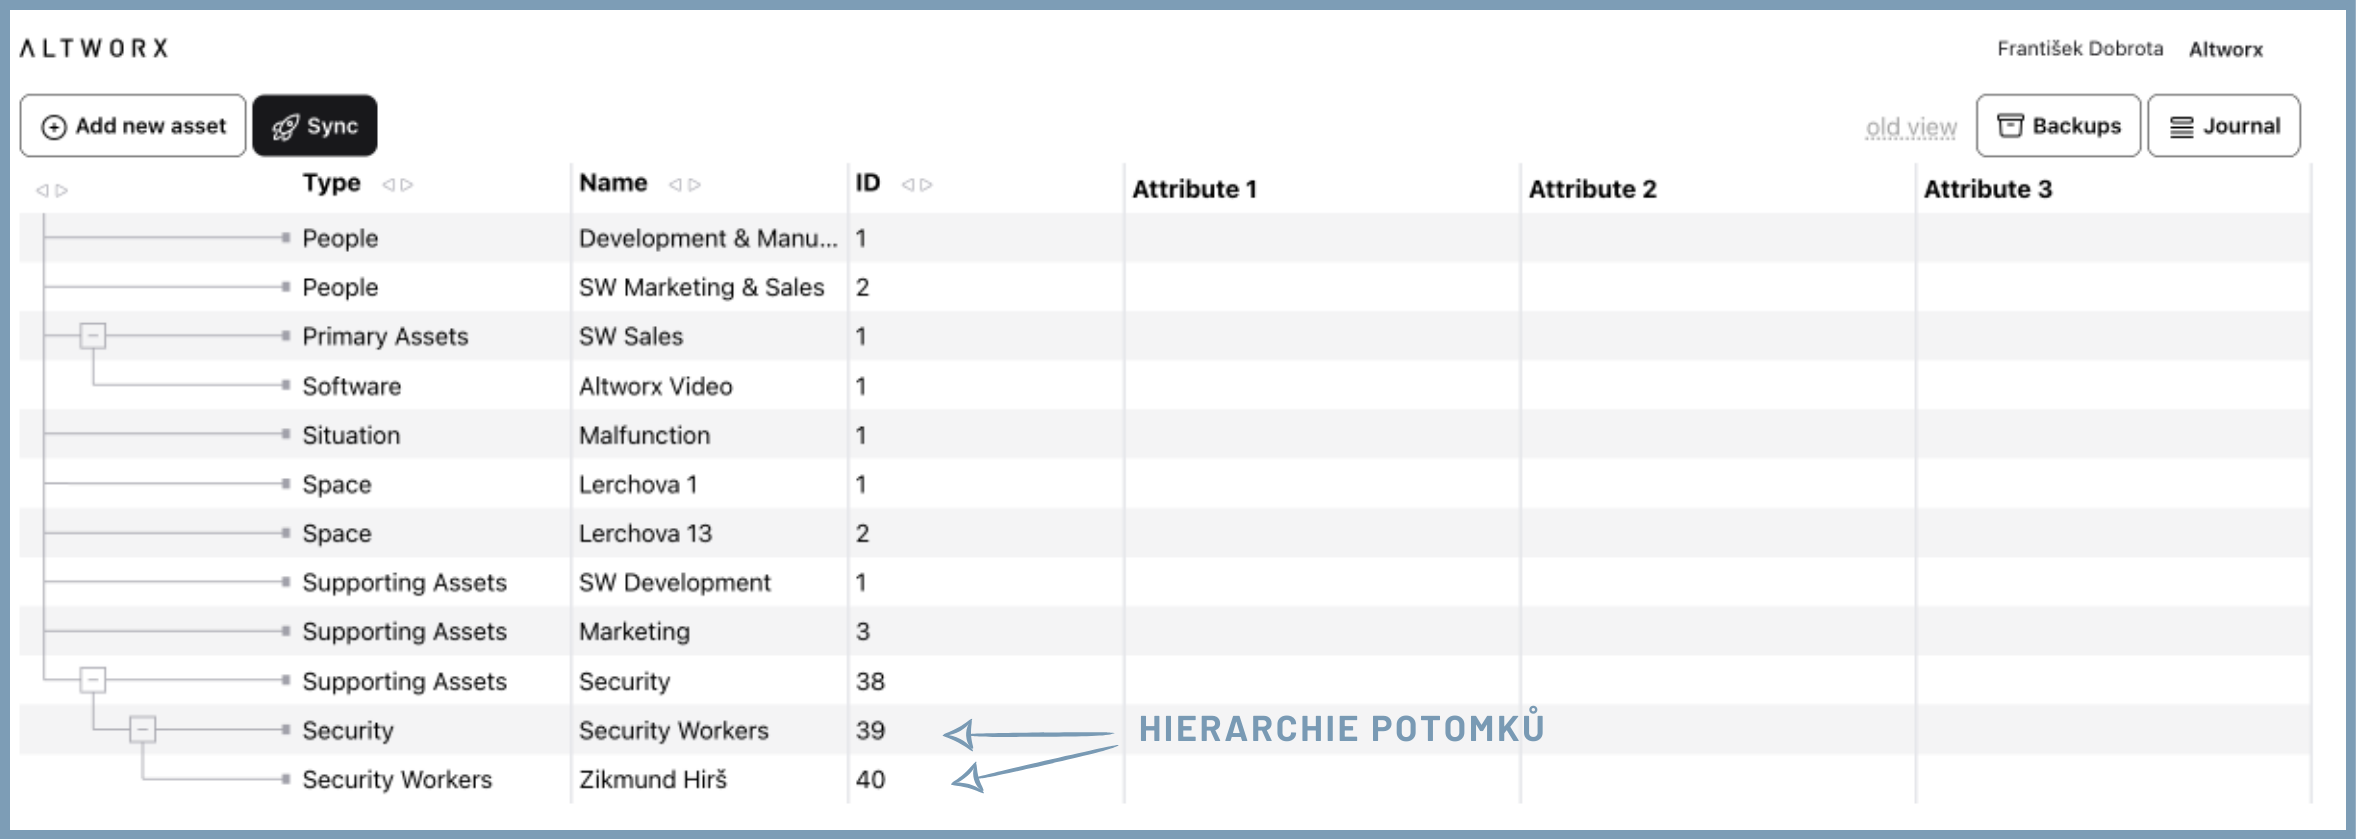Viewport: 2356px width, 839px height.
Task: Click right arrow beside Name column header
Action: 695,185
